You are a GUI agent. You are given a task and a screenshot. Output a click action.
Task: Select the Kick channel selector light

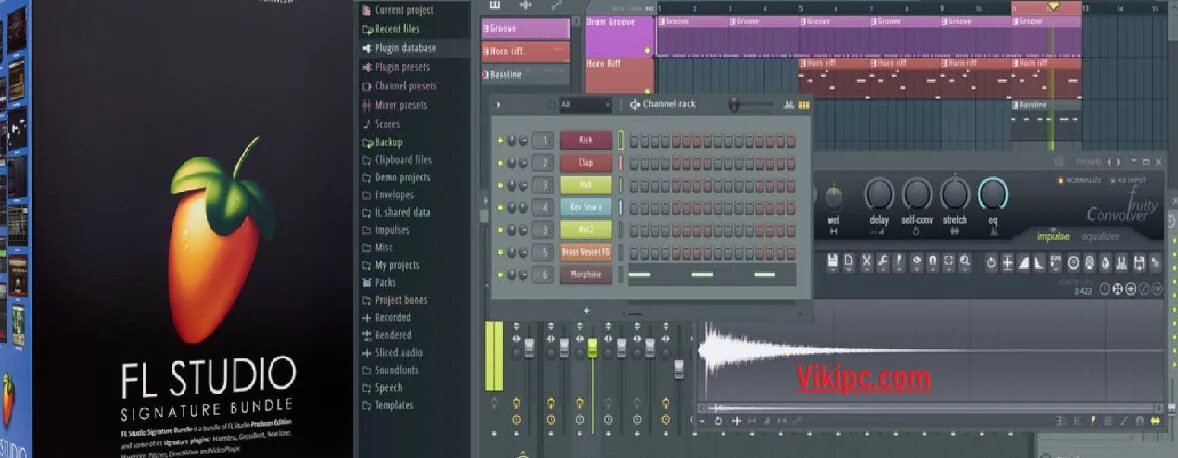click(621, 140)
